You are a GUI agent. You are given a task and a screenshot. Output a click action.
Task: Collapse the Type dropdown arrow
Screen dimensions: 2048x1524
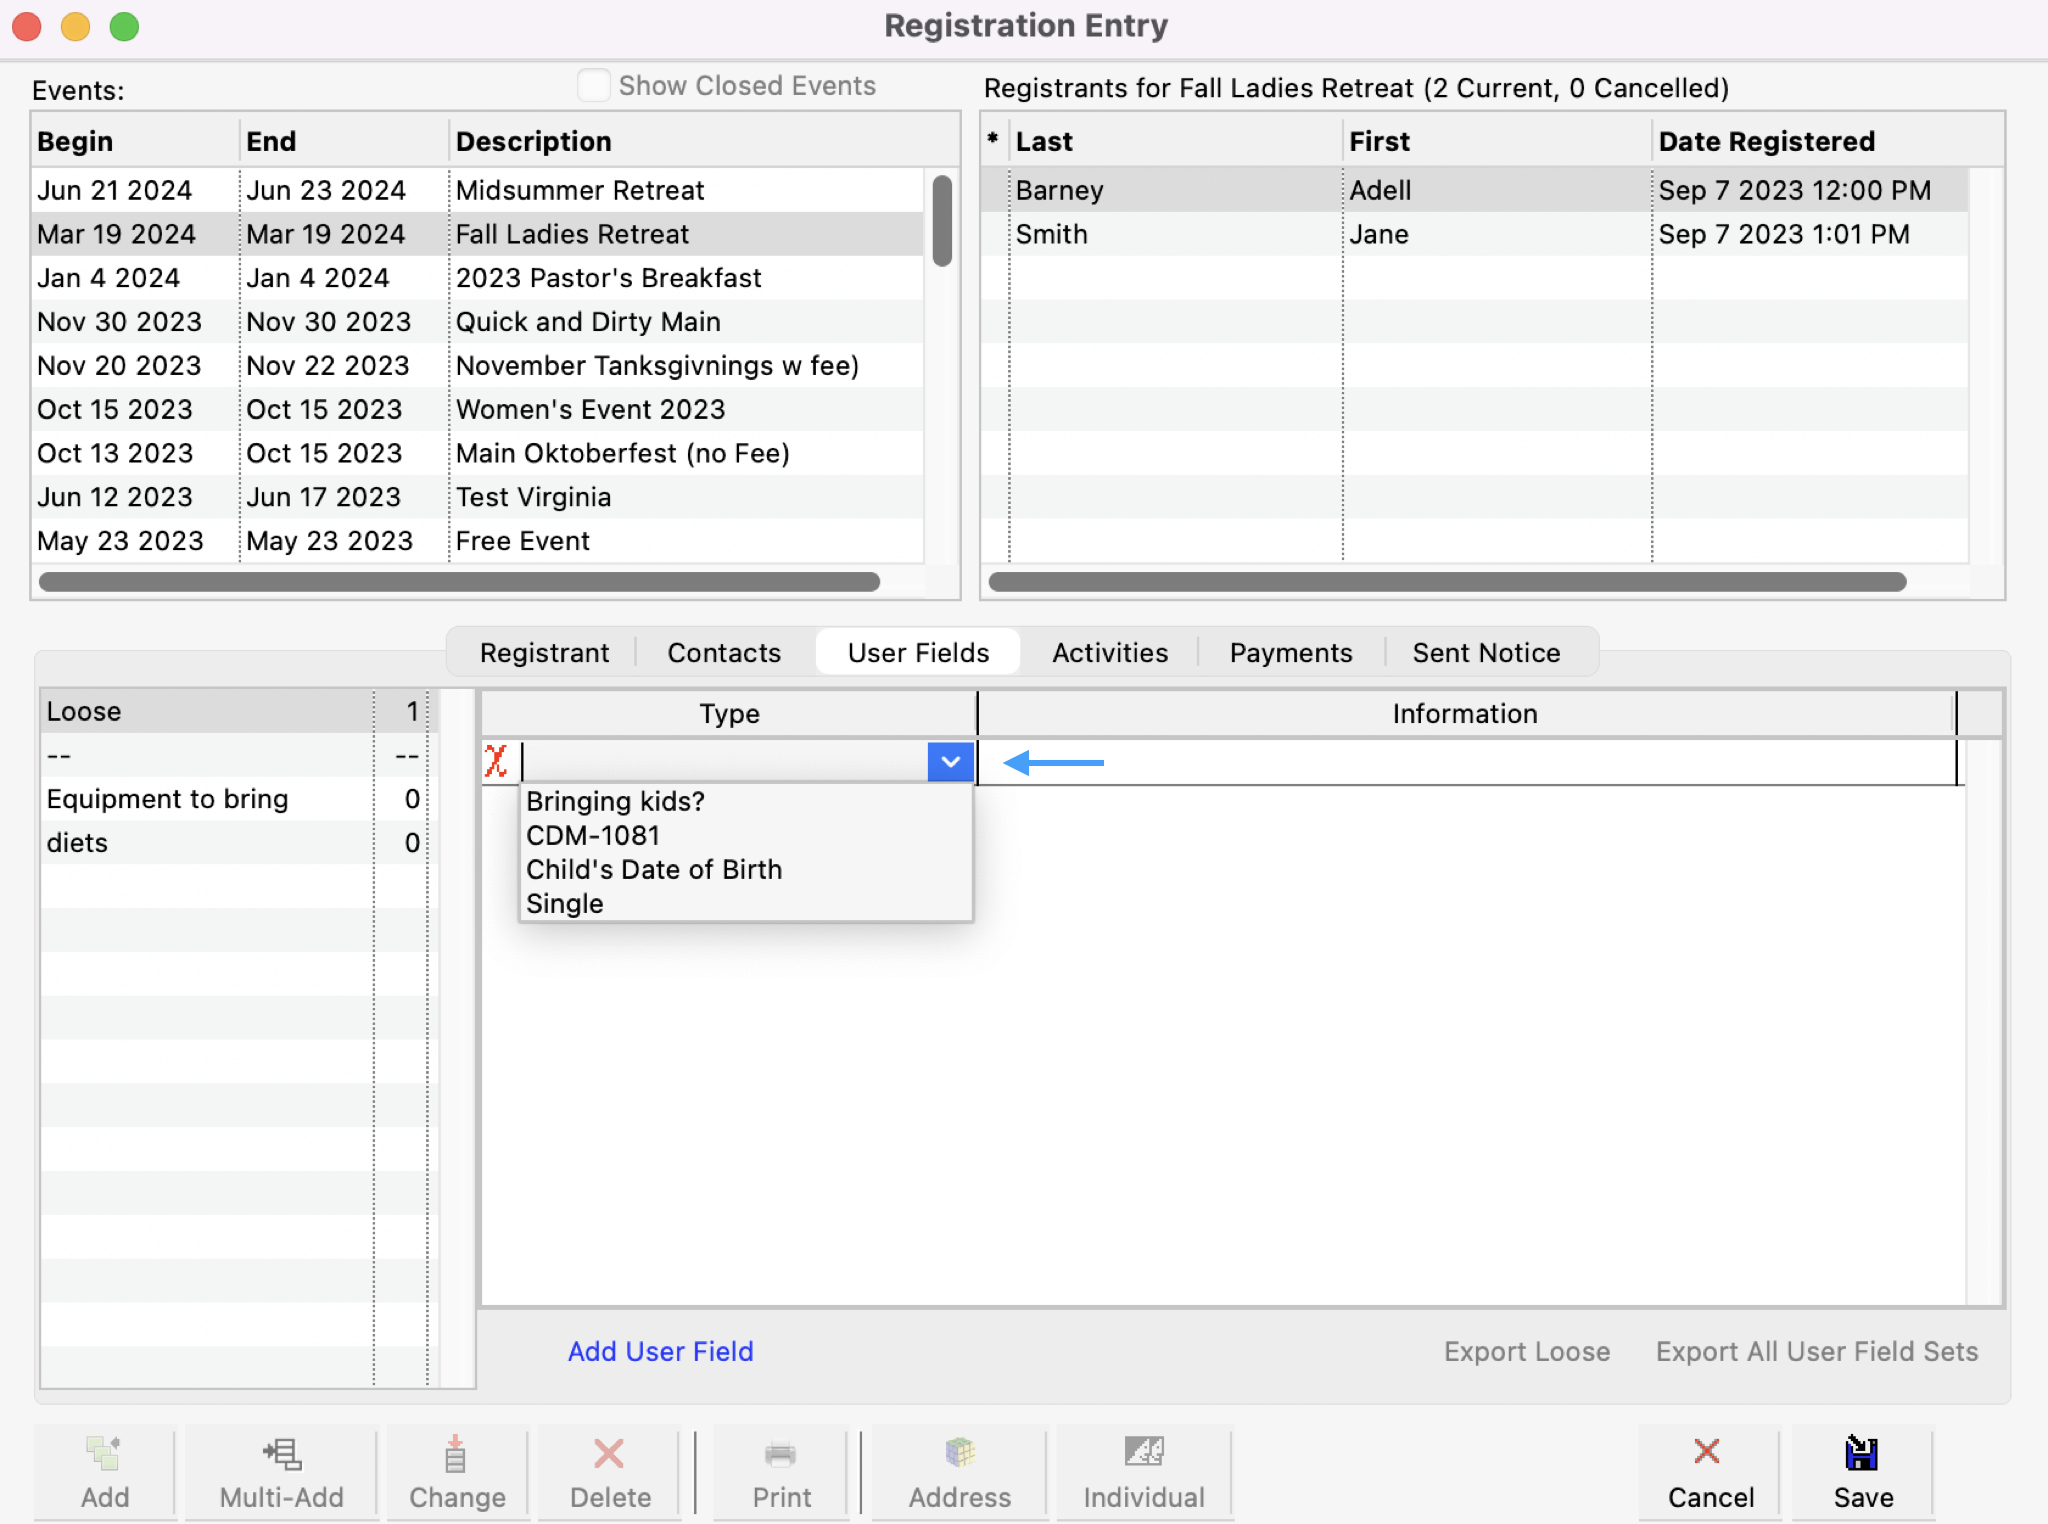(x=950, y=762)
